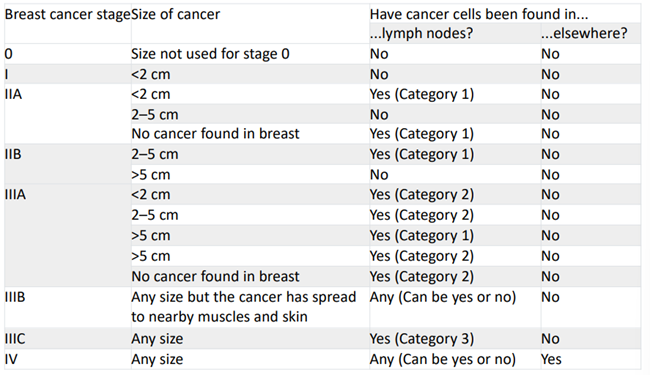Viewport: 650px width, 375px height.
Task: Click the ...elsewhere? subheader
Action: [584, 33]
